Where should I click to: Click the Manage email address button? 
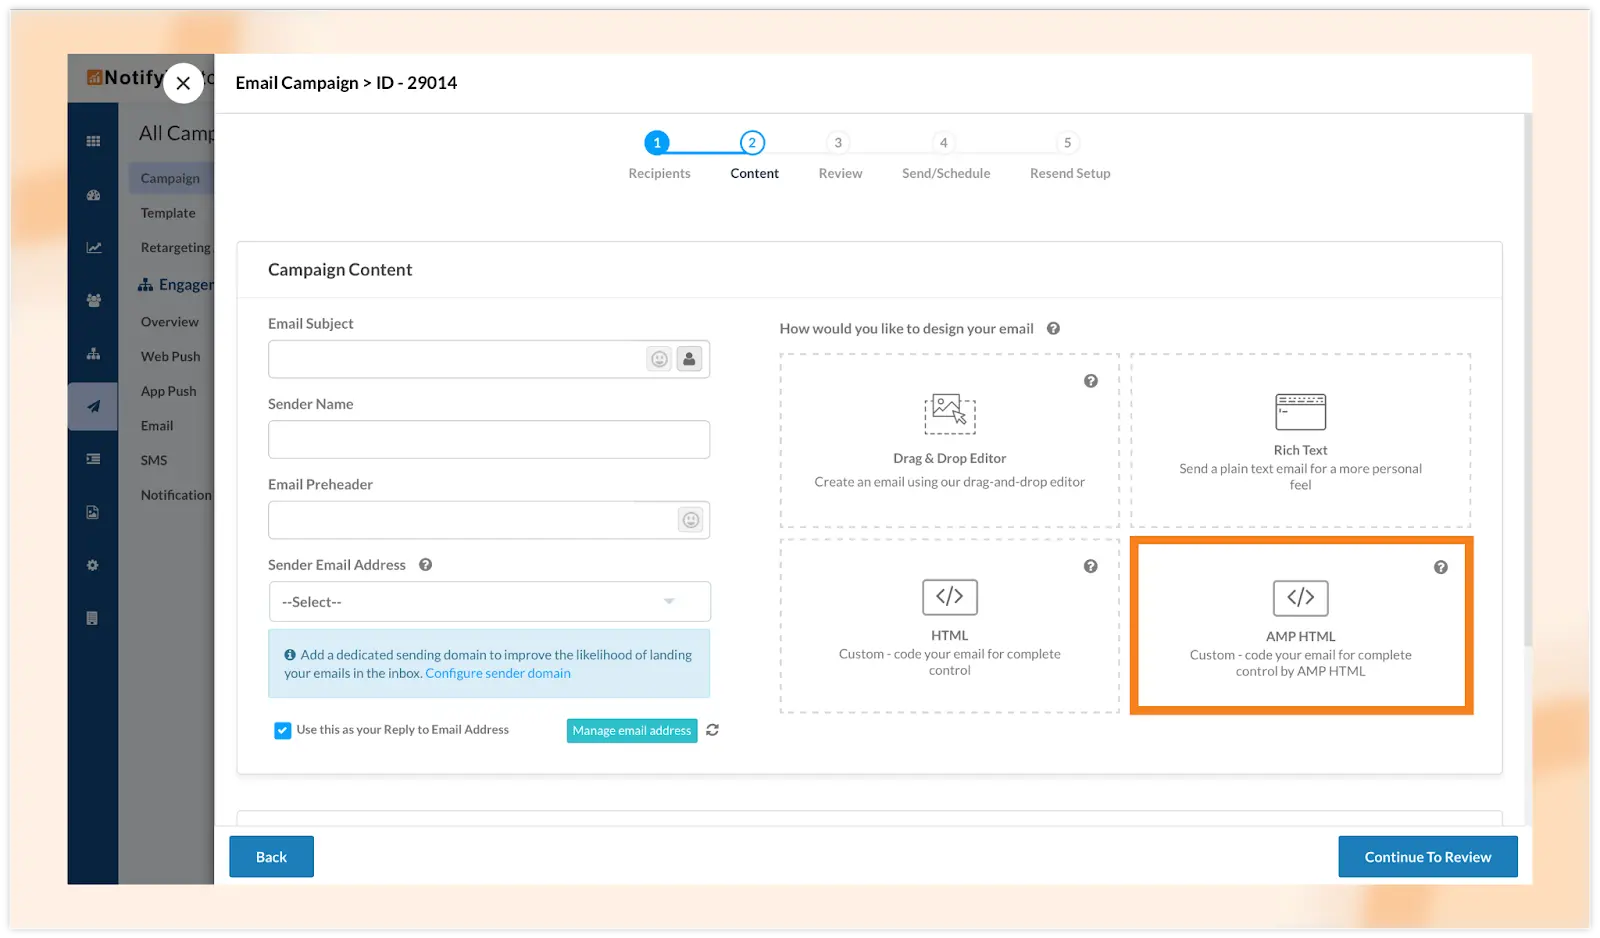tap(631, 731)
